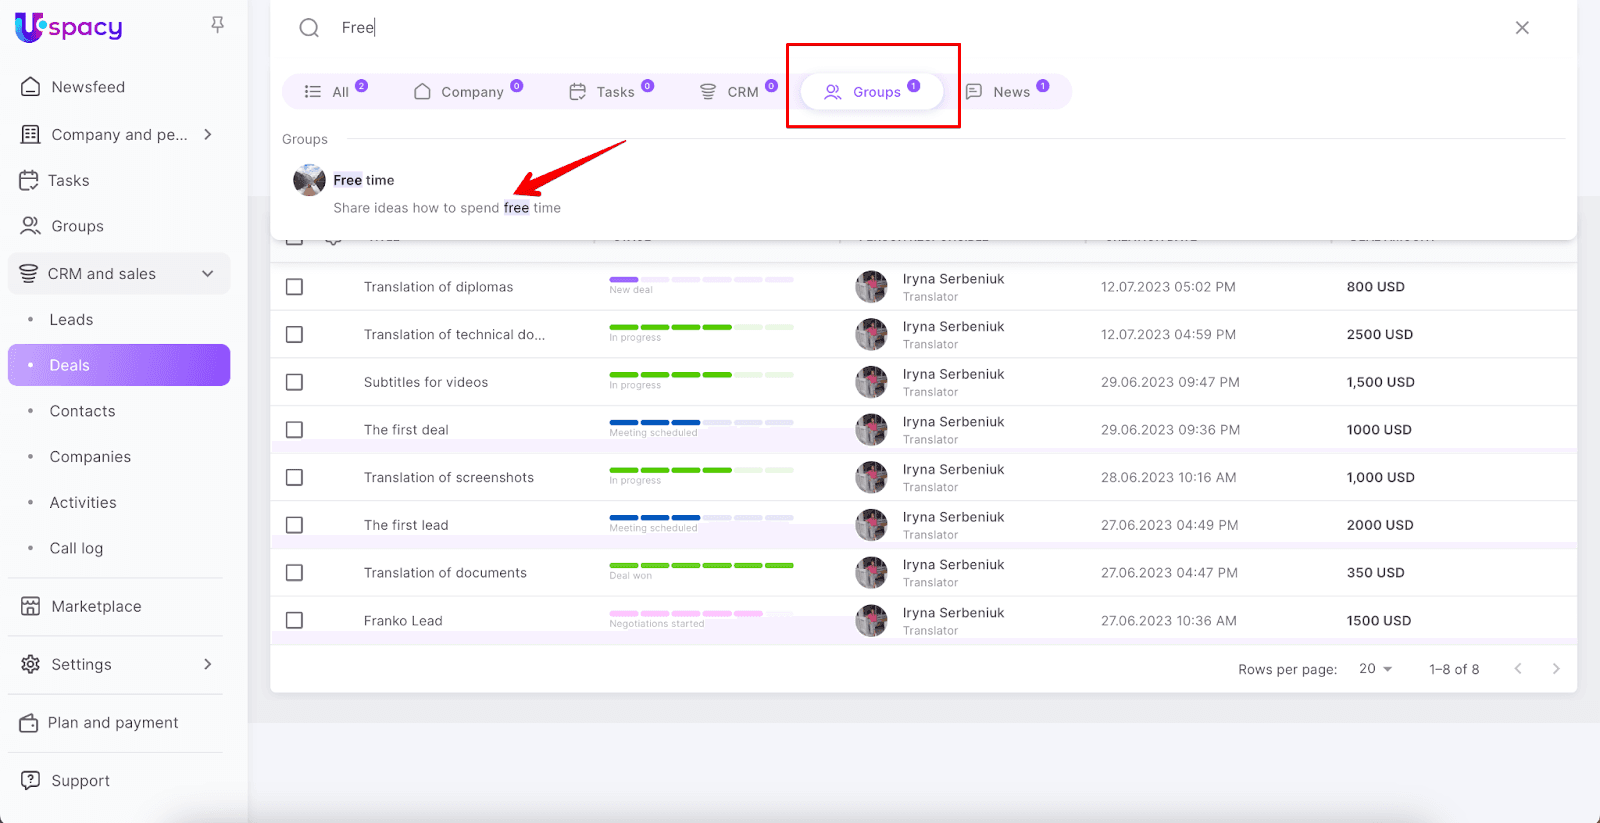Click the Uspacy logo
Screen dimensions: 1600x823
pos(69,27)
